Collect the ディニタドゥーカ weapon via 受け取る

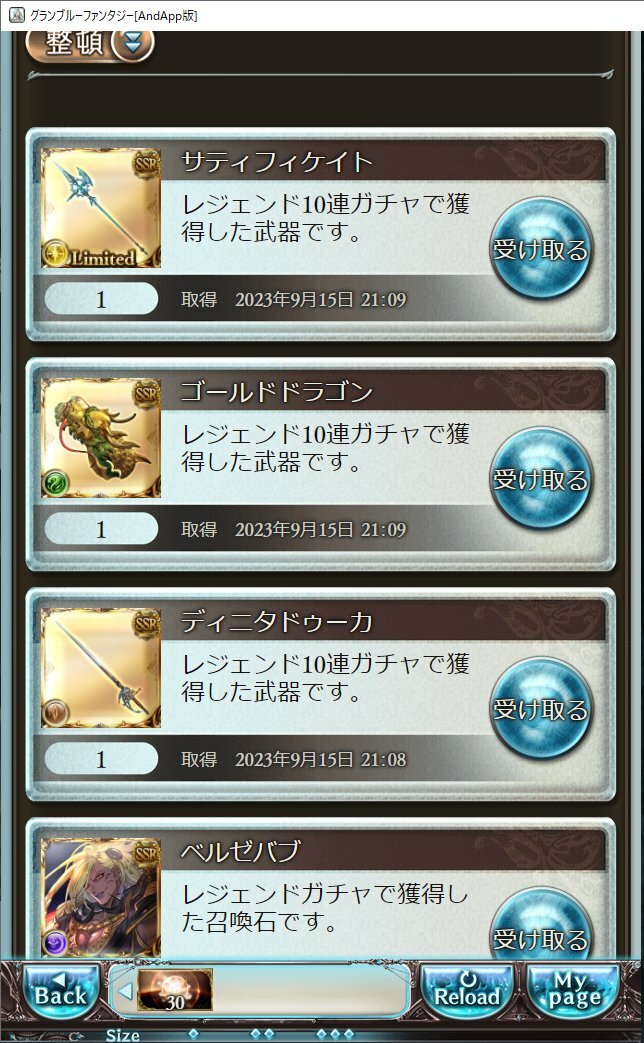(540, 709)
